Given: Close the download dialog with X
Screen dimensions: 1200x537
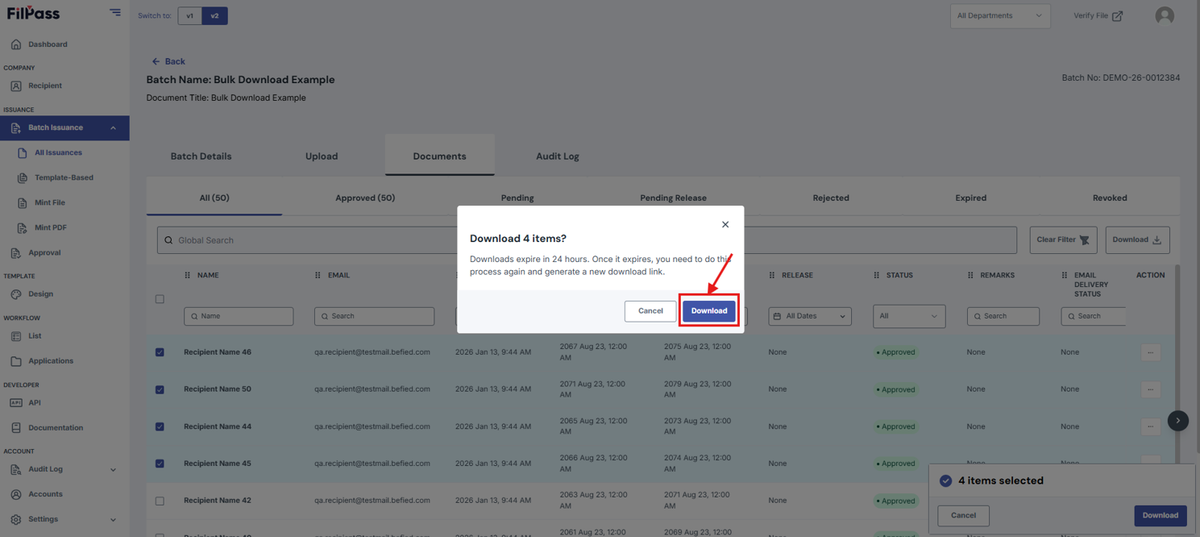Looking at the screenshot, I should pyautogui.click(x=725, y=225).
